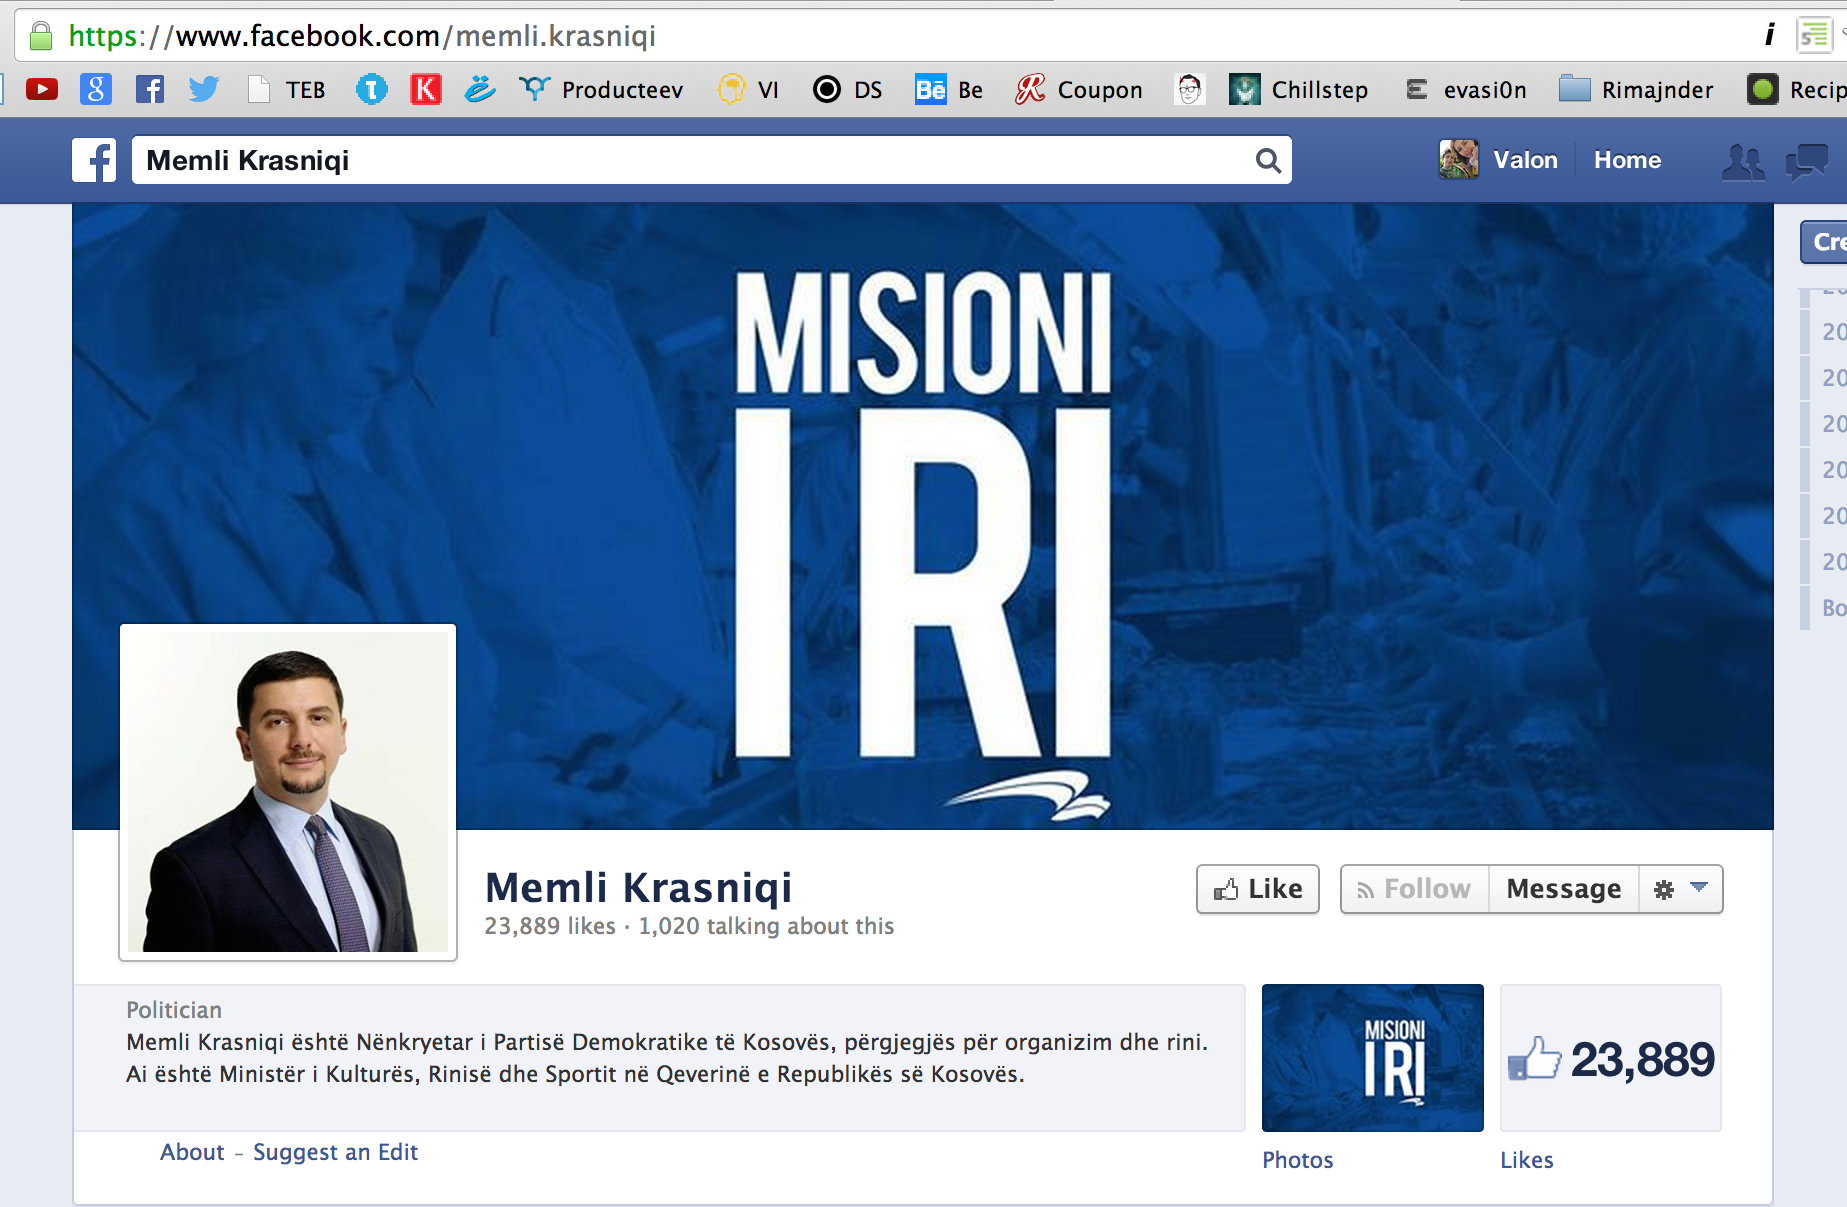Toggle Like on Memli Krasniqi page

pos(1258,889)
